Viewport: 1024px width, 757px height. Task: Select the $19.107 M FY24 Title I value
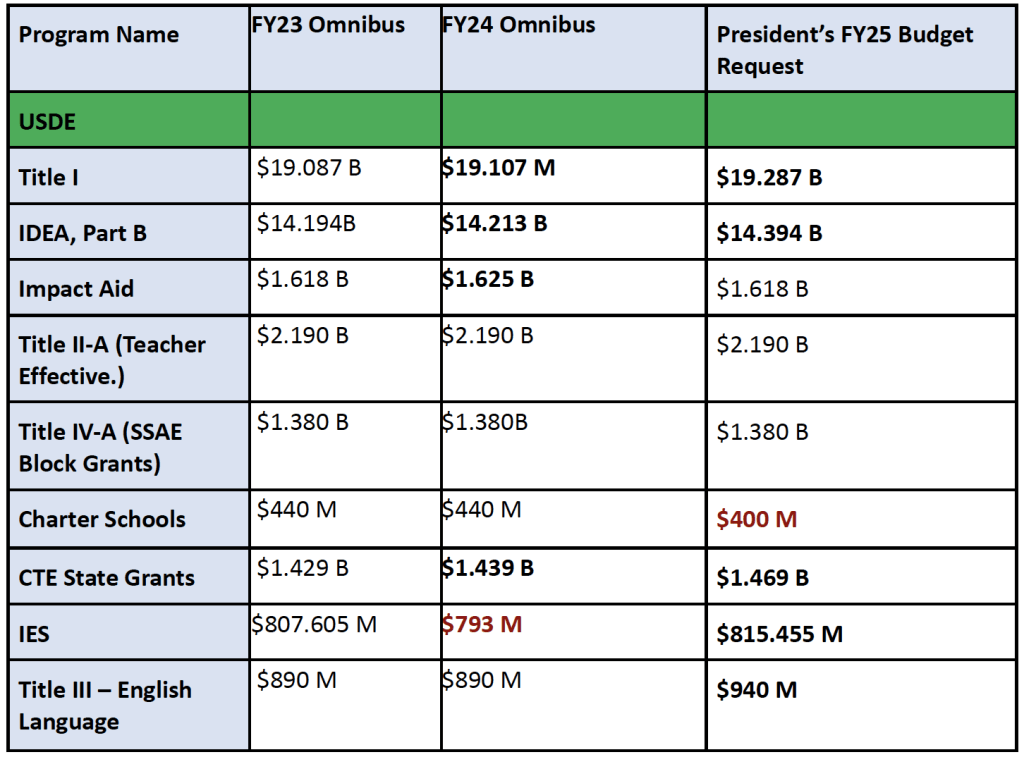coord(498,168)
